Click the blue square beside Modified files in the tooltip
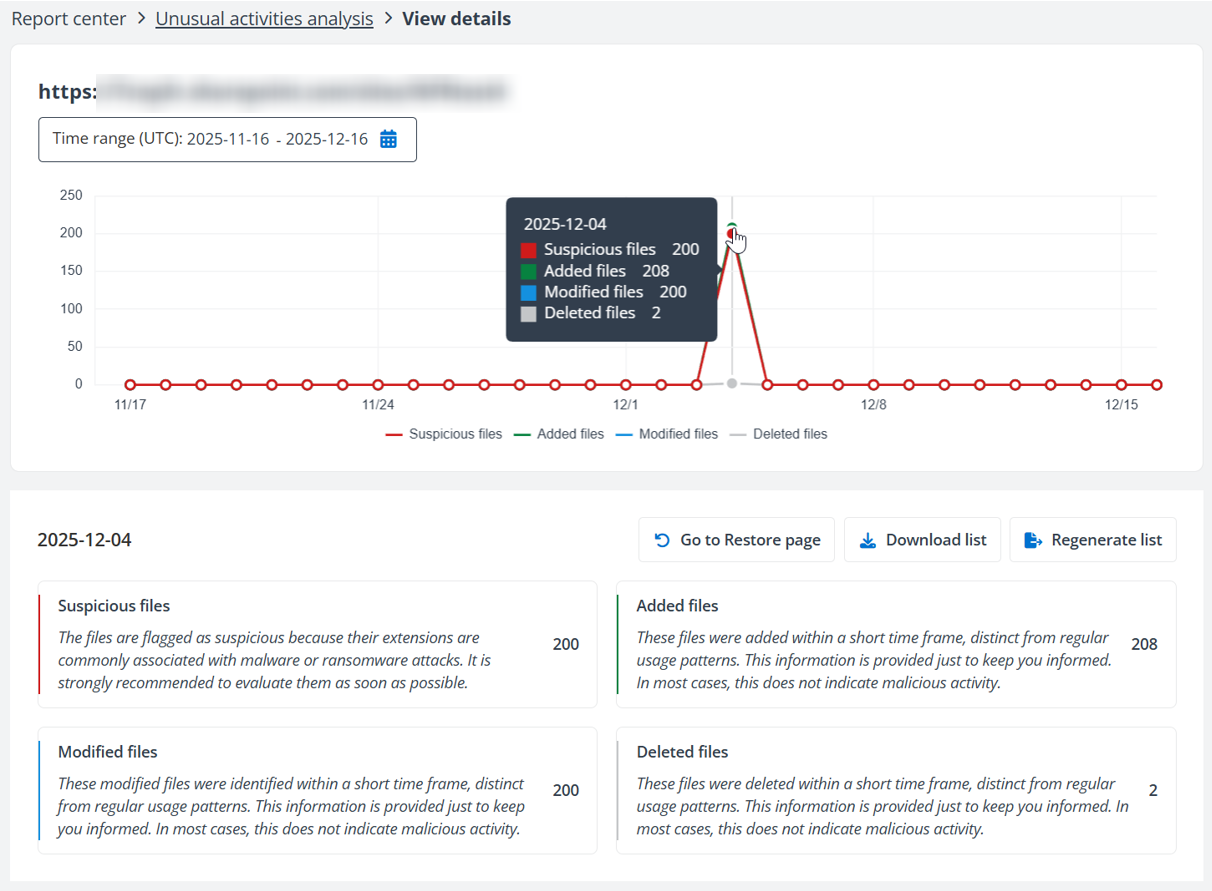This screenshot has width=1212, height=891. (531, 292)
